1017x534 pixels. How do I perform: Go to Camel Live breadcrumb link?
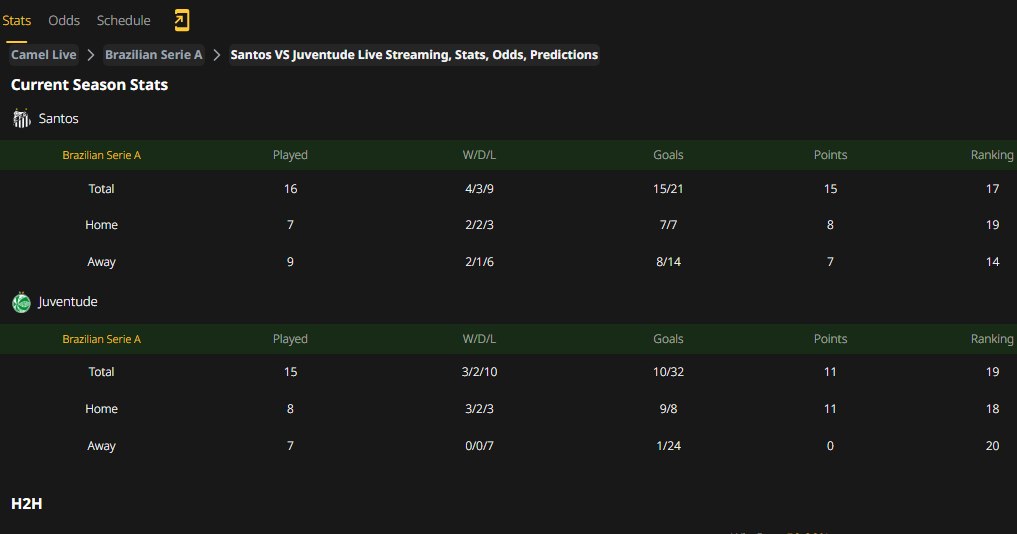(43, 55)
